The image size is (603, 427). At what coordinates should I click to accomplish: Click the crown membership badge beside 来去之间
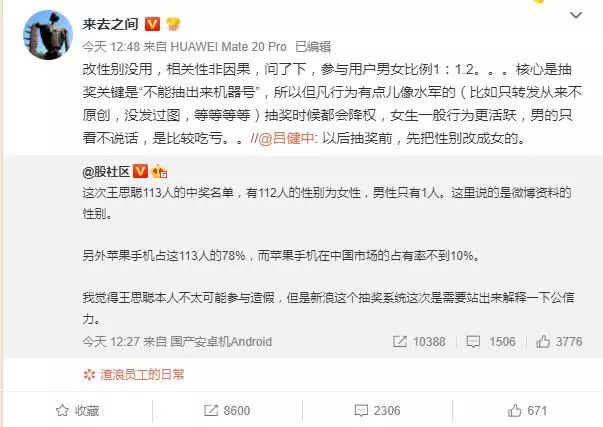pyautogui.click(x=173, y=24)
